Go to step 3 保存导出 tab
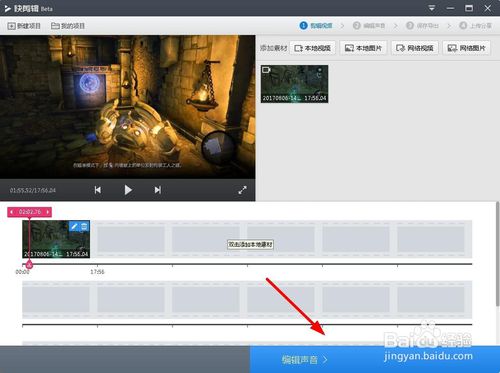The width and height of the screenshot is (500, 373). [422, 26]
